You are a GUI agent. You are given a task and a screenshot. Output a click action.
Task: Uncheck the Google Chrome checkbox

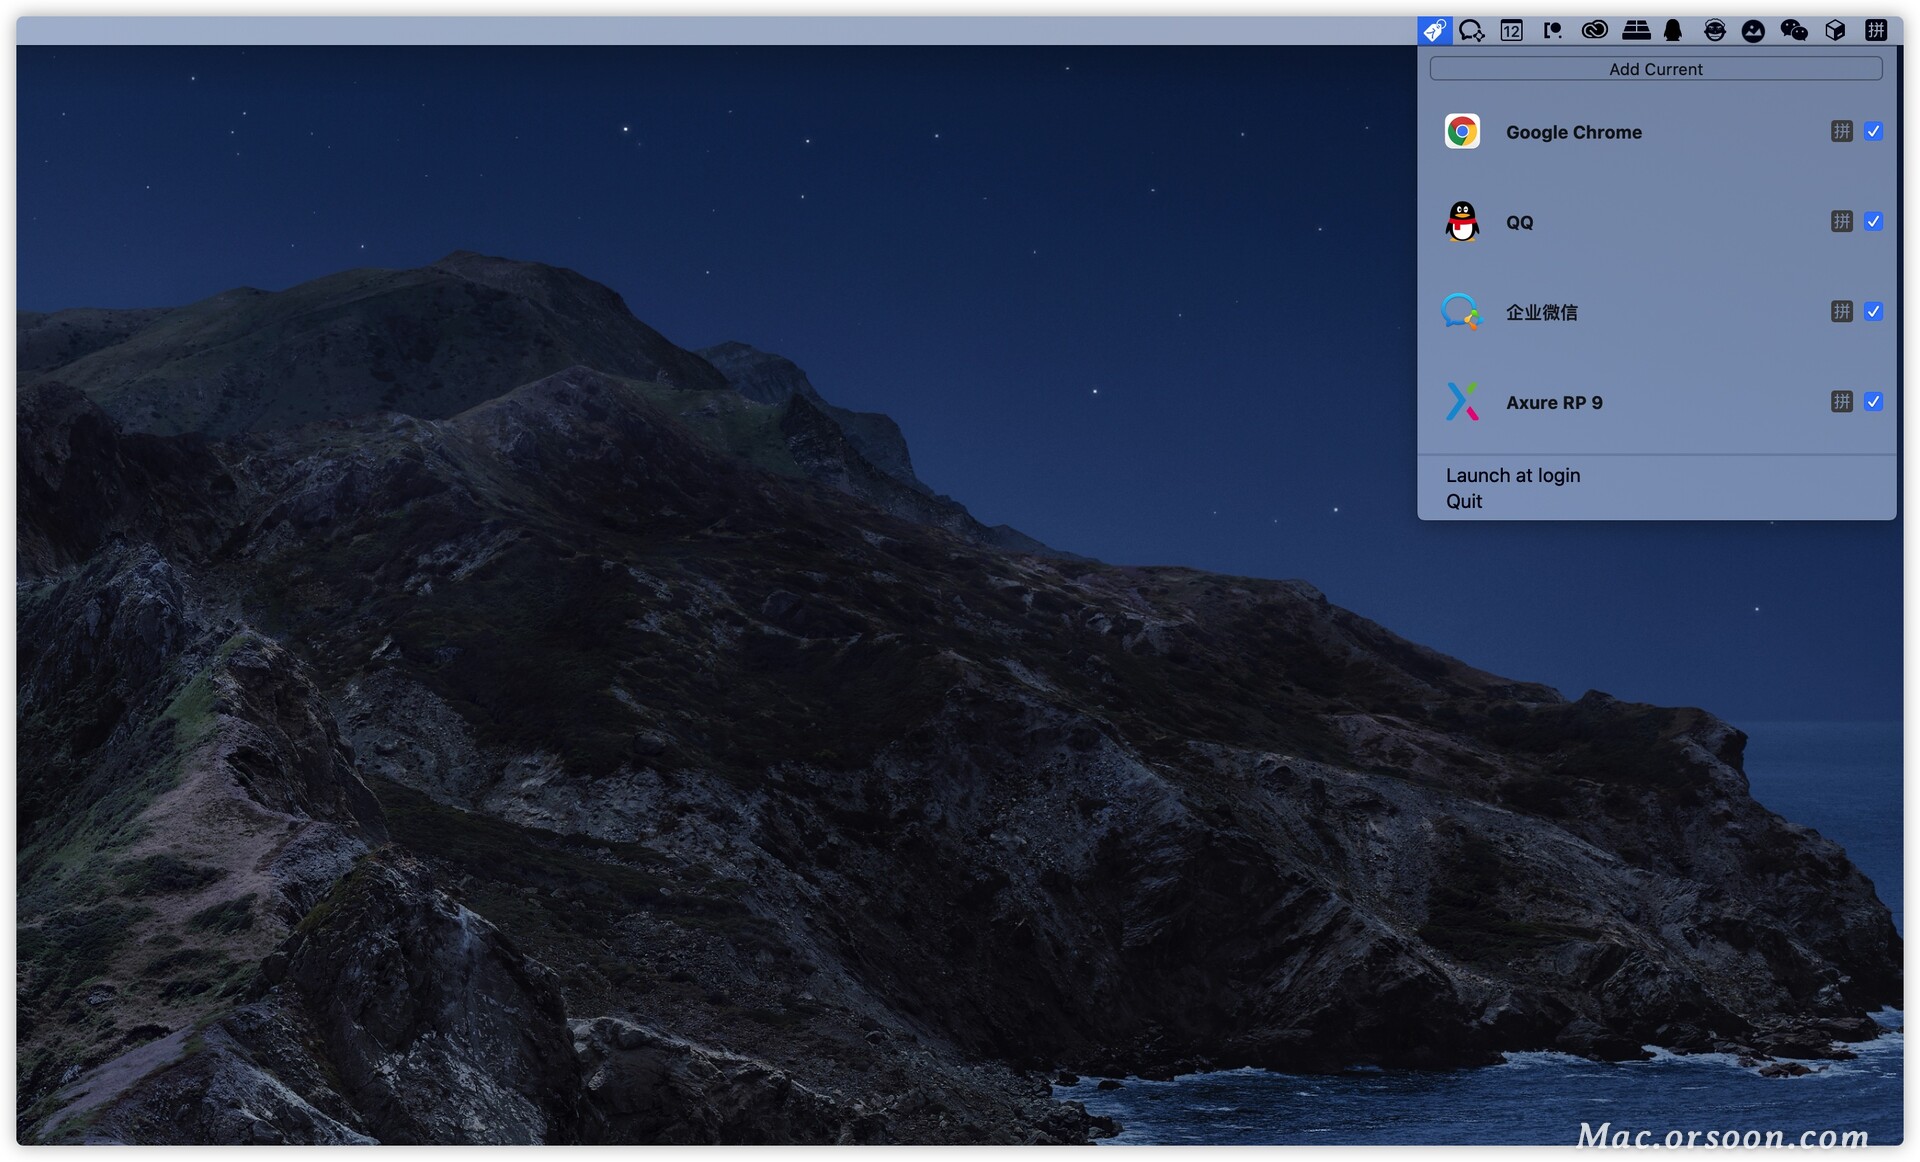pos(1873,131)
